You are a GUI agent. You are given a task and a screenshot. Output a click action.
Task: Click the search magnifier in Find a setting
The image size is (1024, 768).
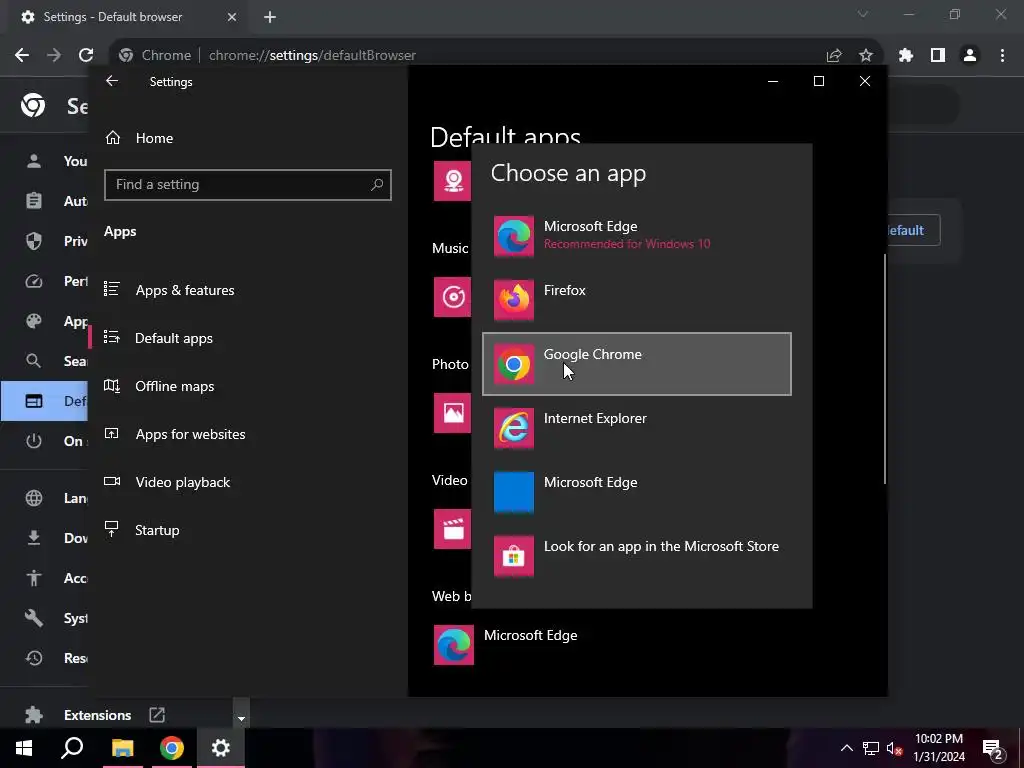(x=377, y=185)
